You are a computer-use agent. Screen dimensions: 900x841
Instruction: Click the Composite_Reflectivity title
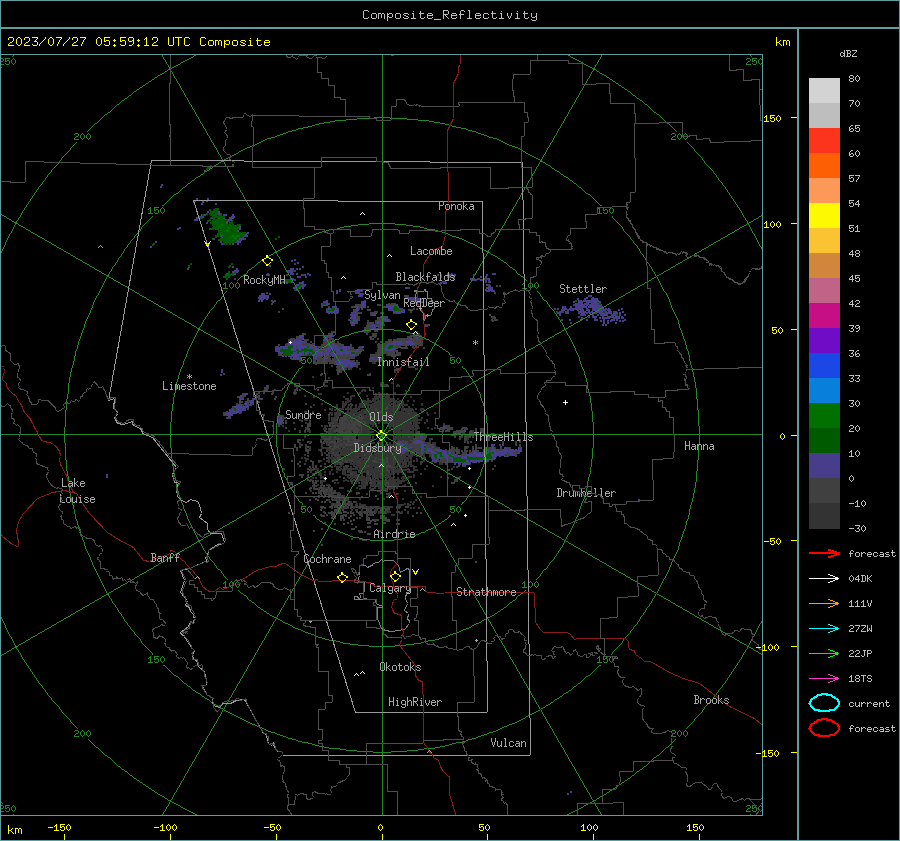click(x=450, y=15)
